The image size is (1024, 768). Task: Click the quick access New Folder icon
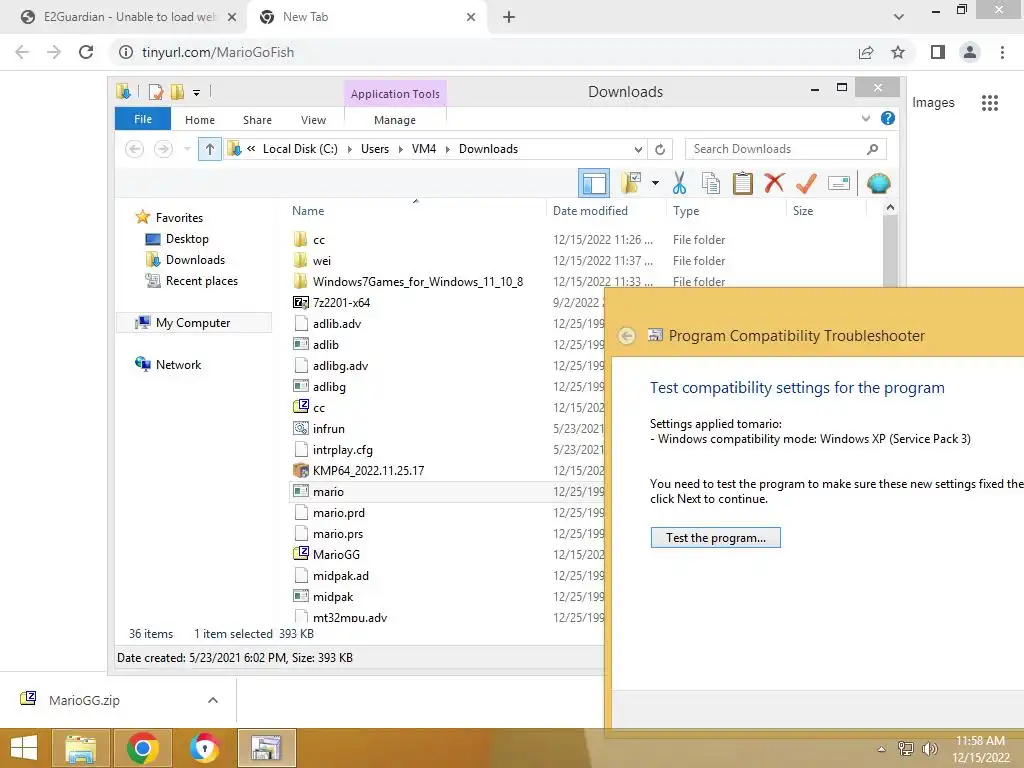(x=177, y=92)
